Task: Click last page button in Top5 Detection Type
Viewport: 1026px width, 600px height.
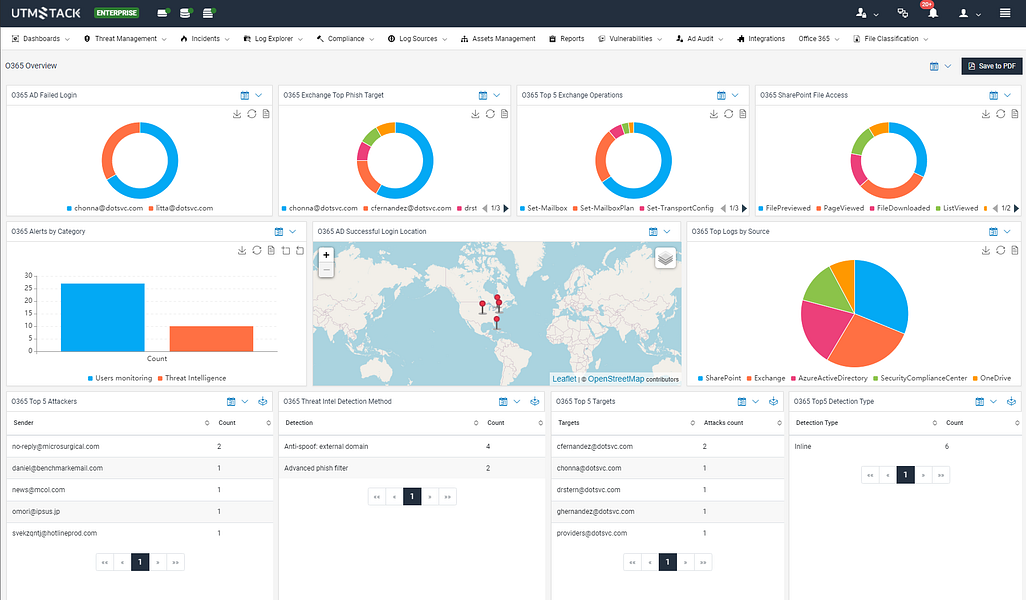Action: (x=940, y=475)
